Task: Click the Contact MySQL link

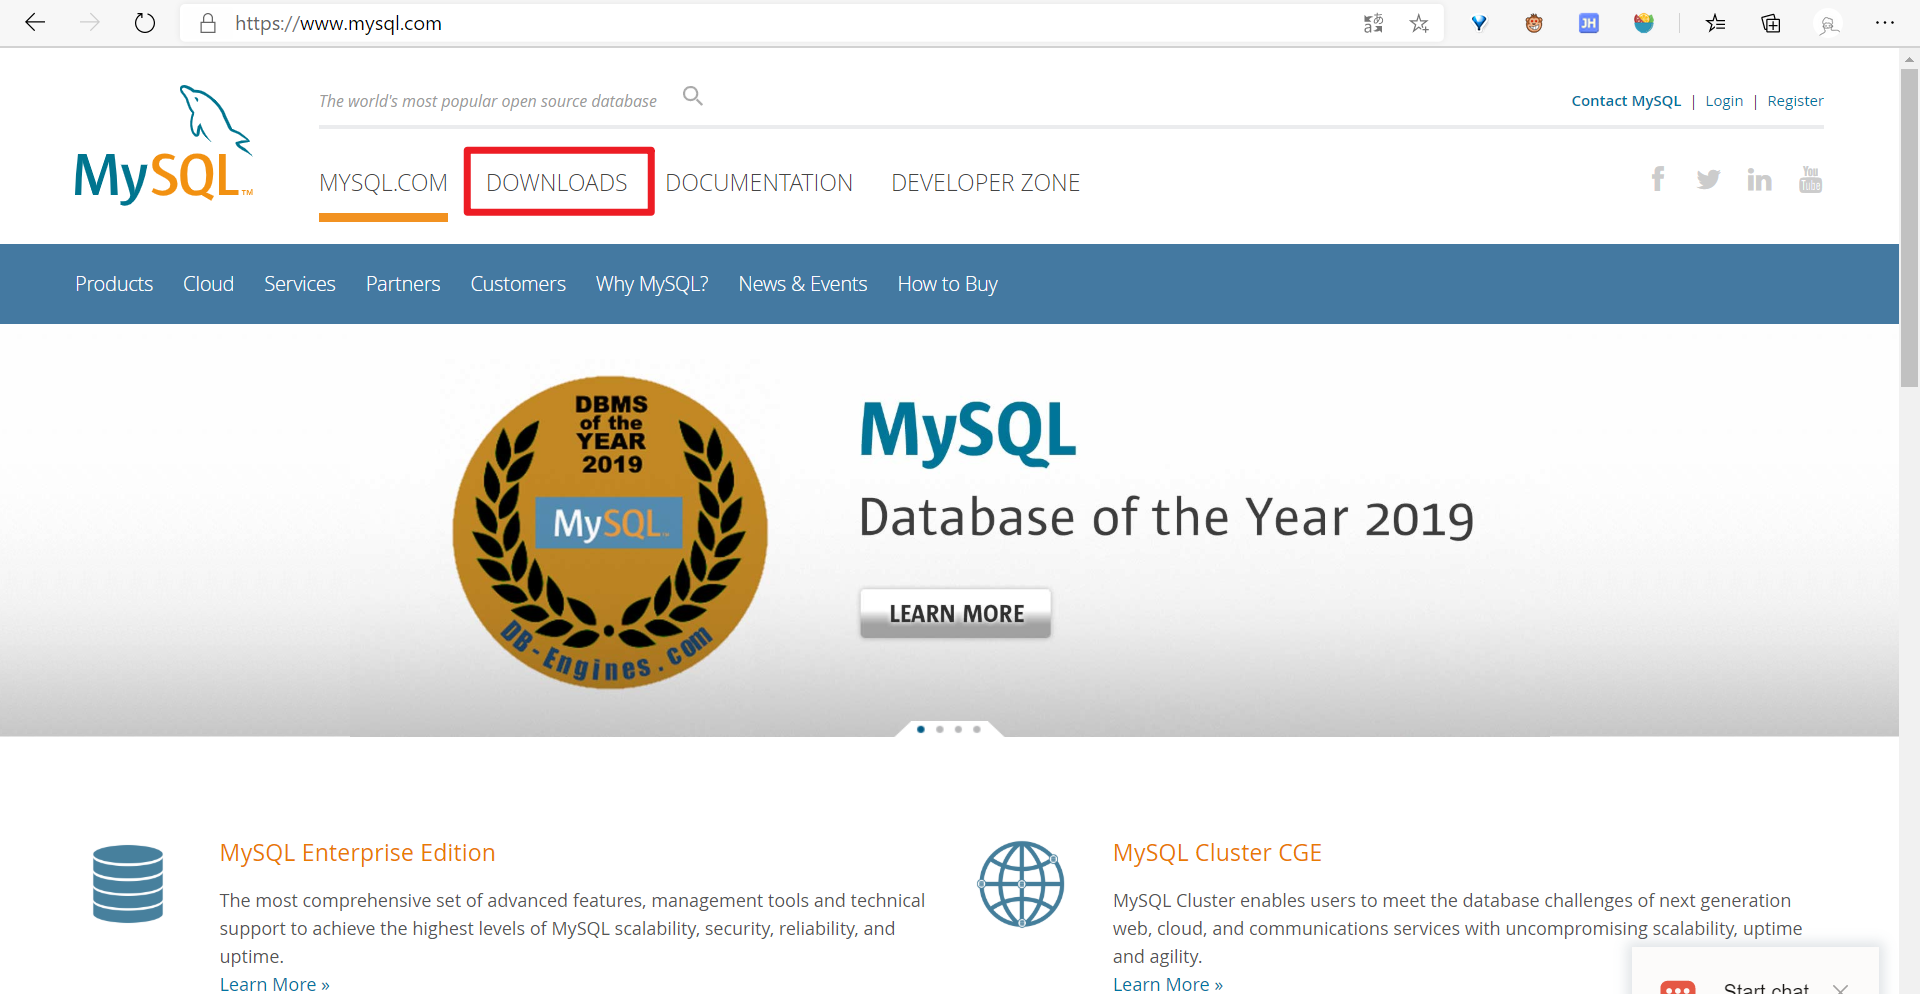Action: 1626,101
